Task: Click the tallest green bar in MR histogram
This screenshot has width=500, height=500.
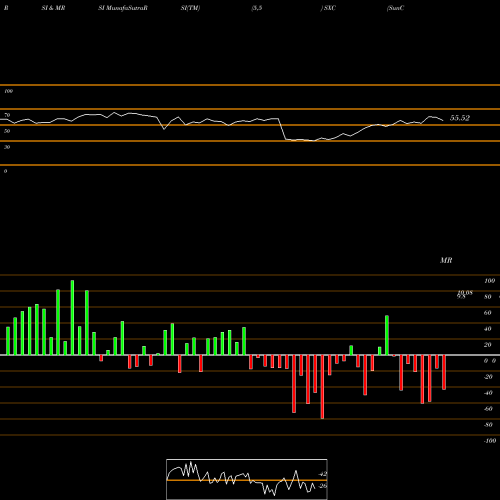Action: coord(72,318)
